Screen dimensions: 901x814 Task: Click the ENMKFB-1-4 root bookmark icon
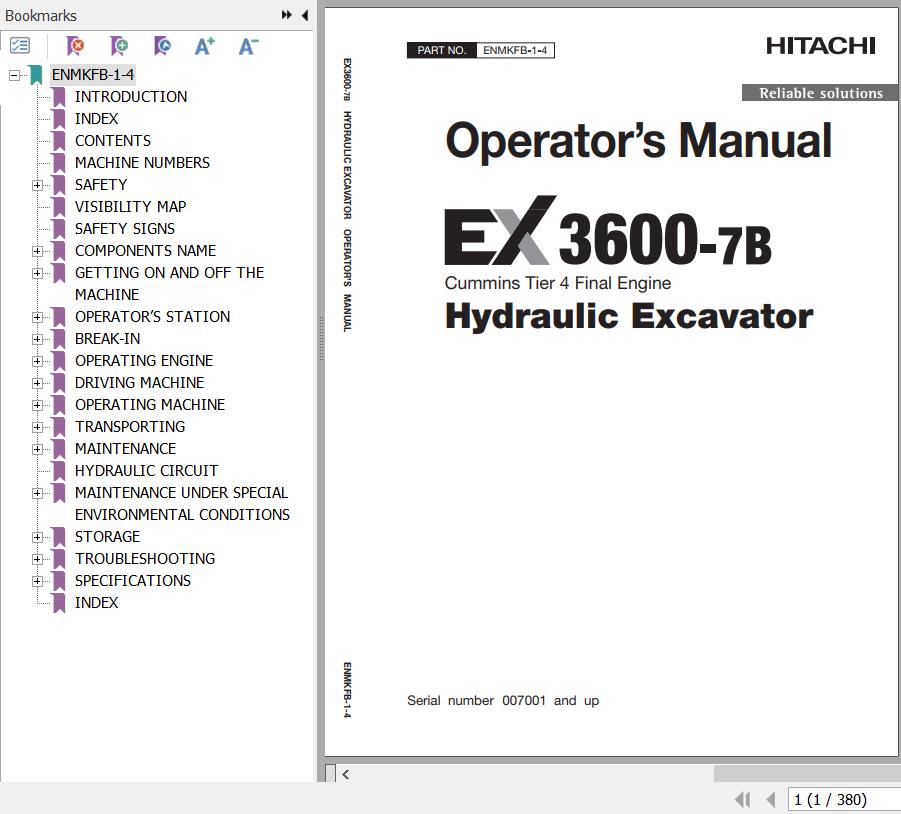[x=36, y=75]
